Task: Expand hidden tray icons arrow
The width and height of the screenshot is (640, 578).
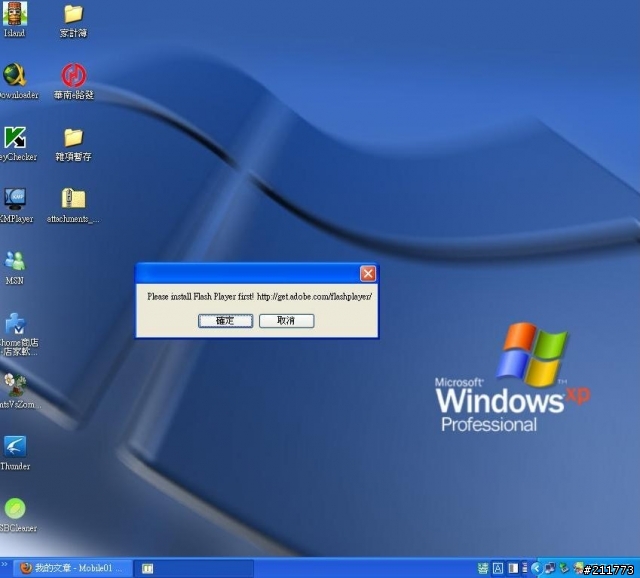Action: [536, 568]
